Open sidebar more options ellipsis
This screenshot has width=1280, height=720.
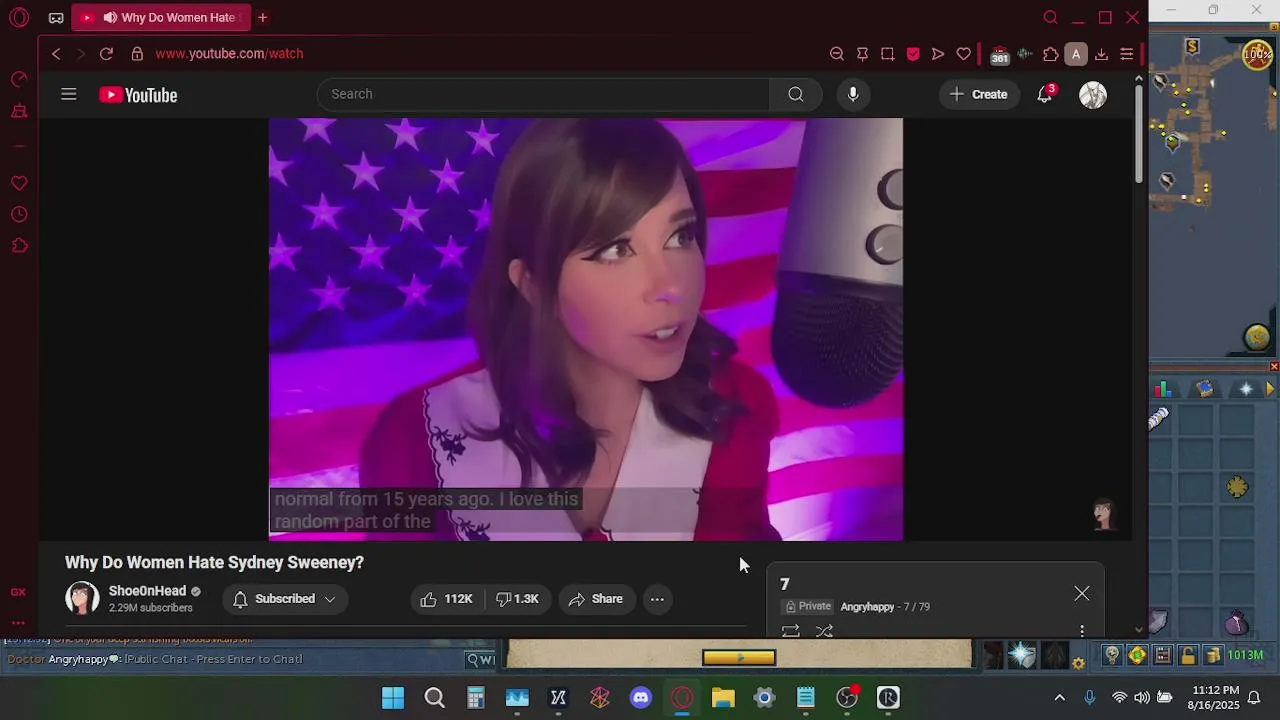tap(18, 622)
